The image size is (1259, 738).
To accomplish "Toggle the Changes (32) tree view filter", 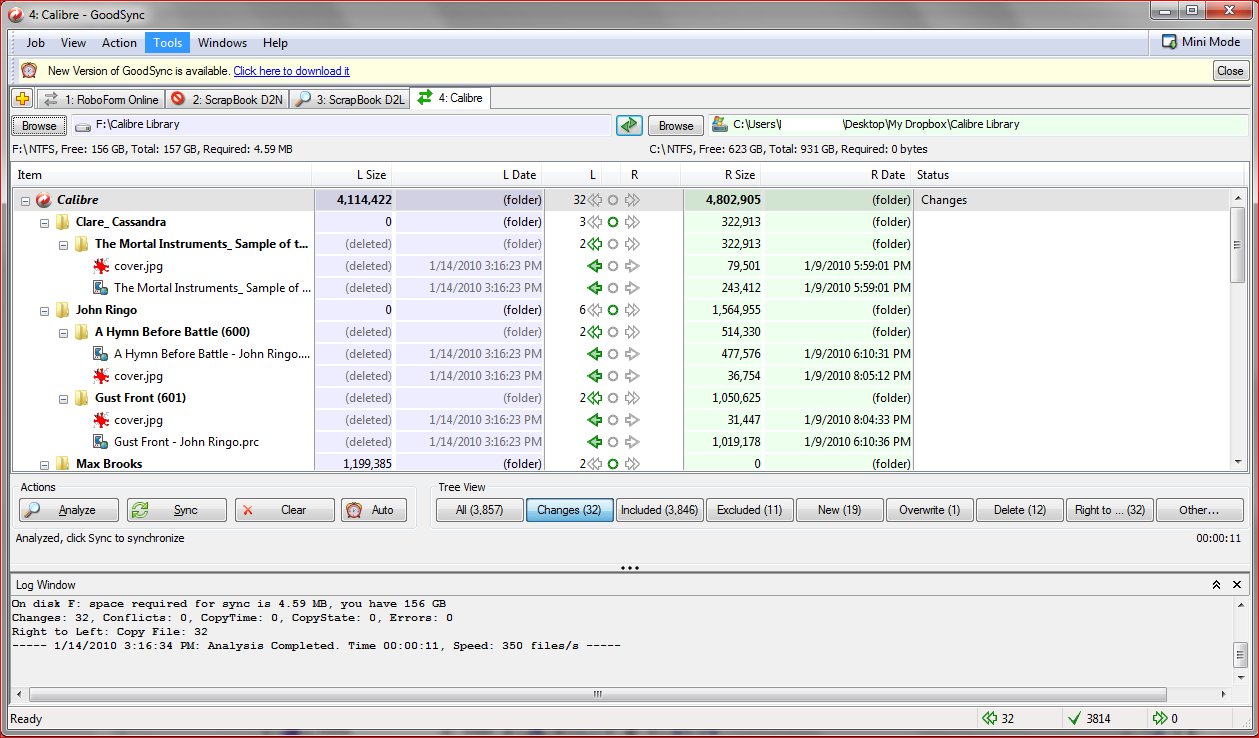I will (569, 510).
